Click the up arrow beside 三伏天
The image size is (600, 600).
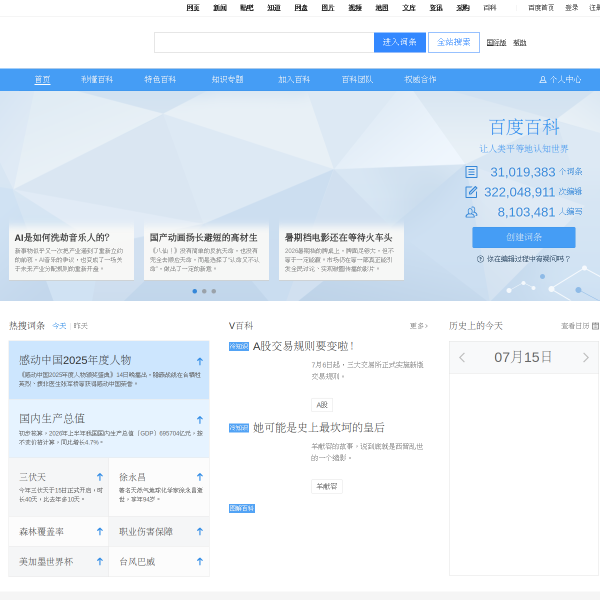(100, 477)
